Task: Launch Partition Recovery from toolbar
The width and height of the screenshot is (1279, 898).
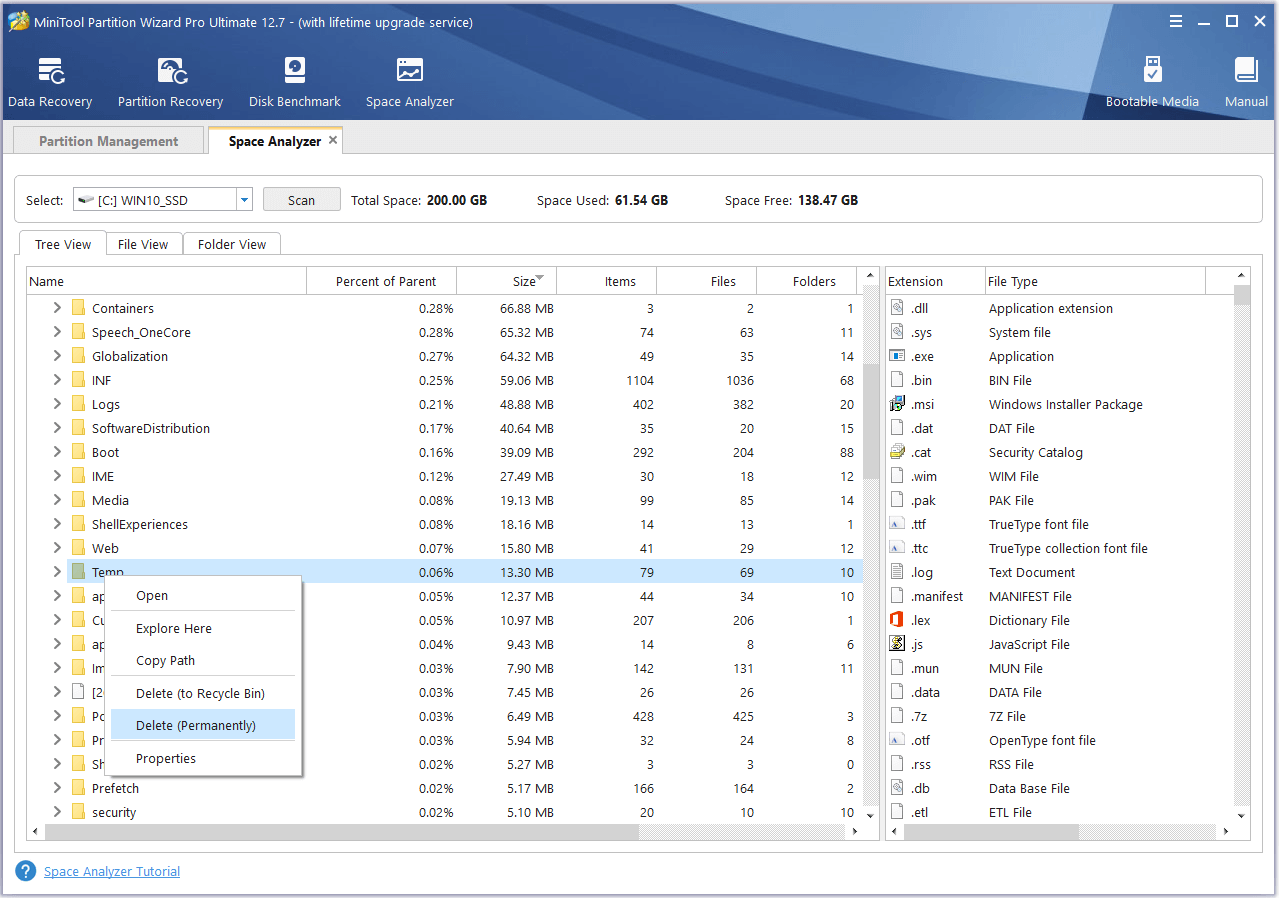Action: tap(170, 83)
